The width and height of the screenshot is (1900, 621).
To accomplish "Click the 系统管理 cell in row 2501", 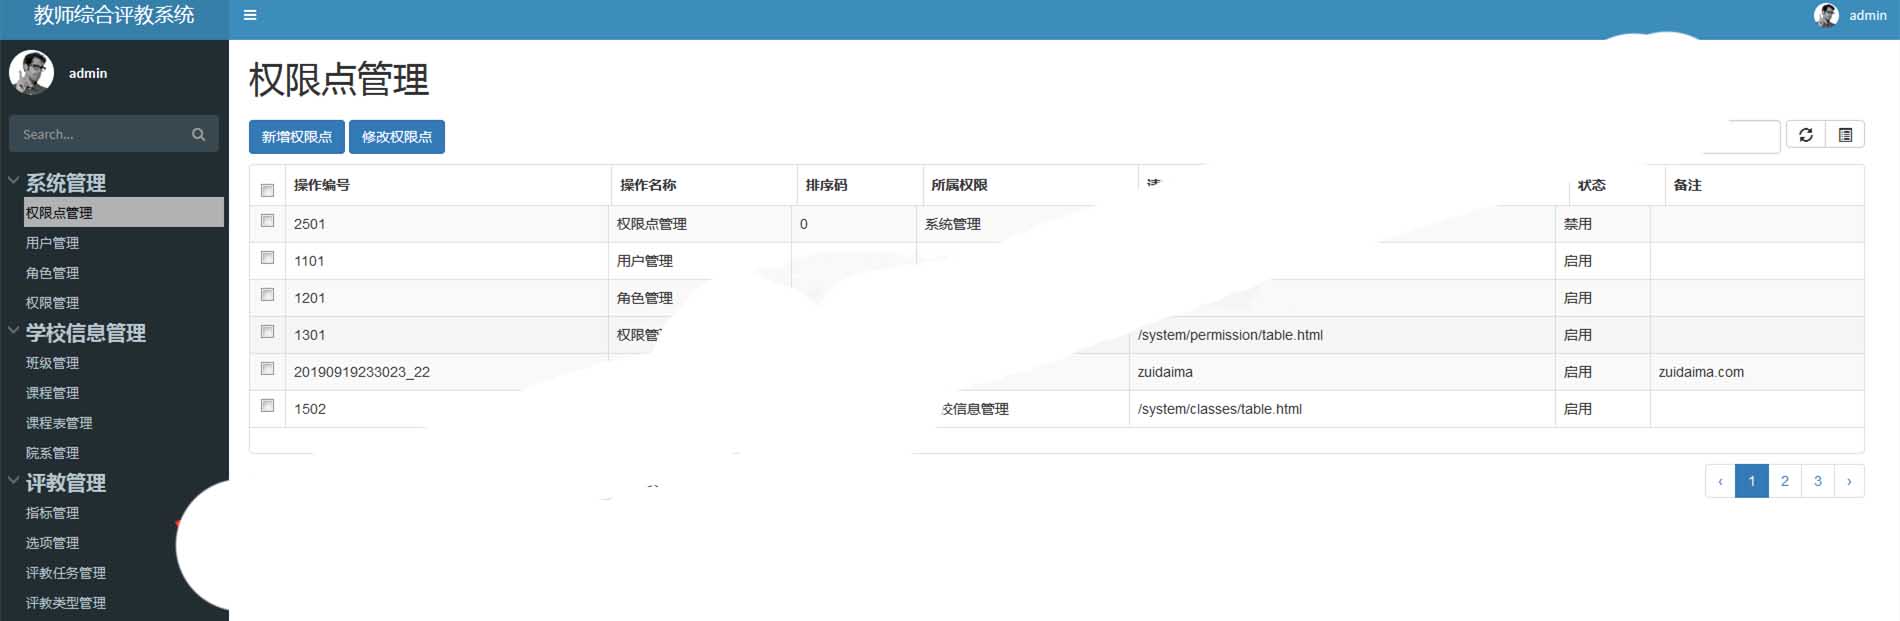I will pyautogui.click(x=952, y=224).
